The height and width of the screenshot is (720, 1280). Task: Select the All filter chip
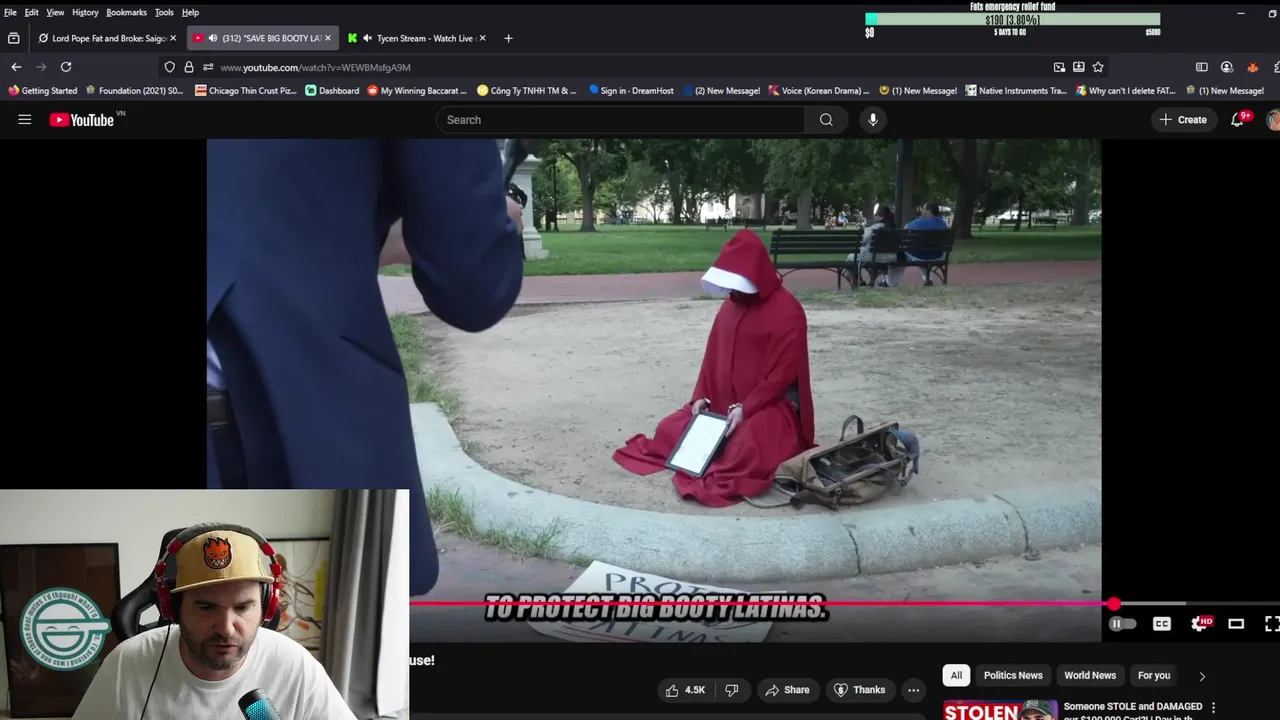(x=956, y=675)
